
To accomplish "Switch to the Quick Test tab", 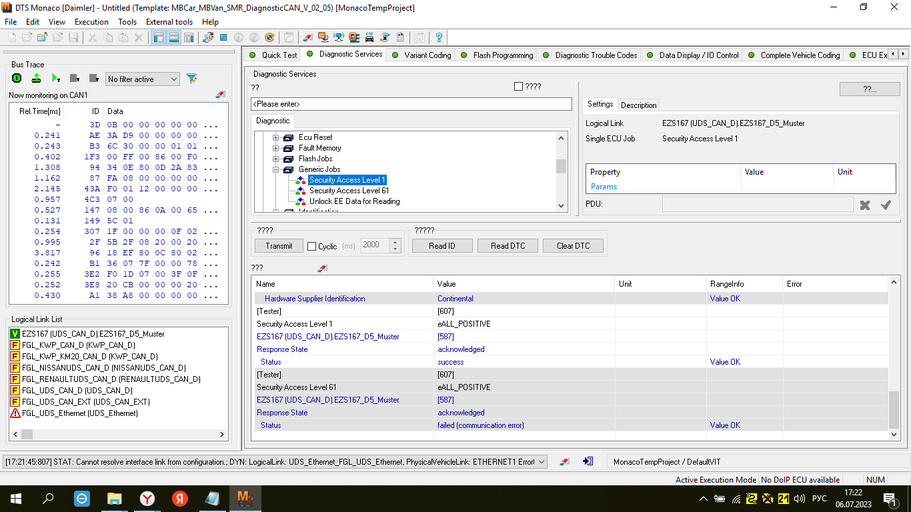I will pos(273,55).
